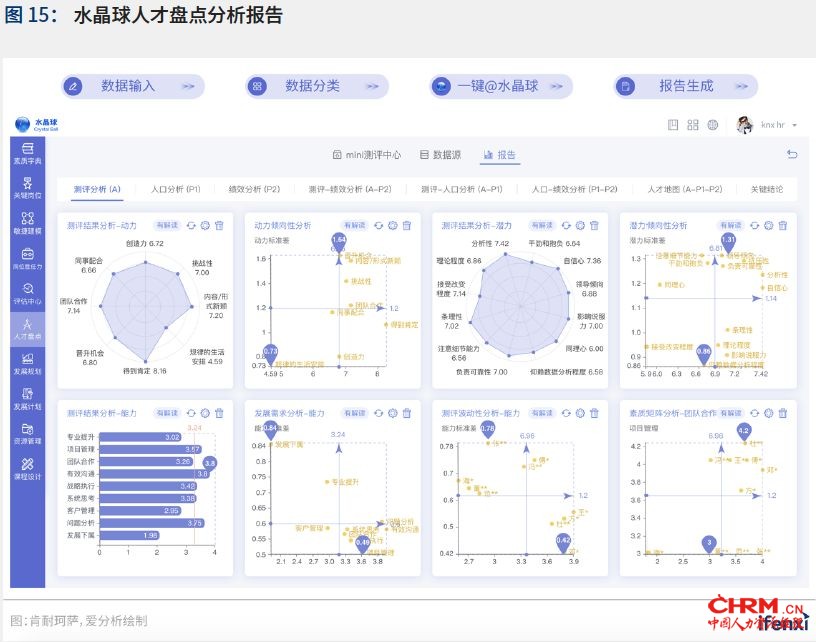This screenshot has height=642, width=816.
Task: Refresh the 动力倾向性分析 chart
Action: [379, 226]
